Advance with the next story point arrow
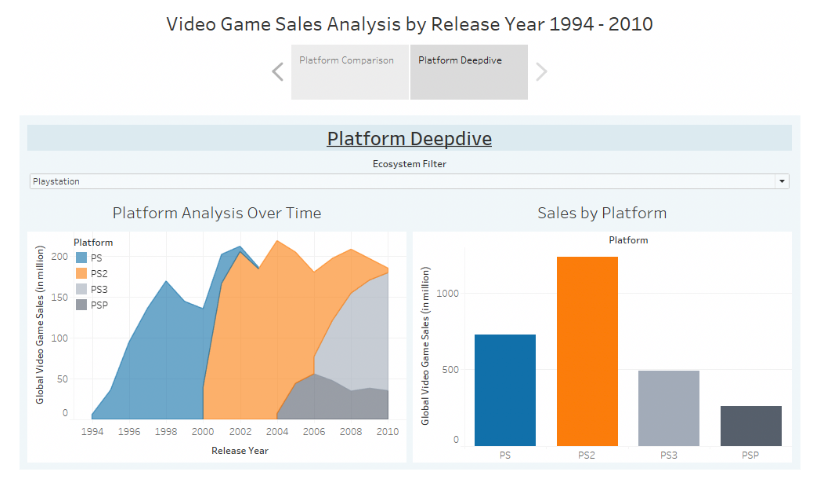The image size is (820, 496). pyautogui.click(x=541, y=72)
